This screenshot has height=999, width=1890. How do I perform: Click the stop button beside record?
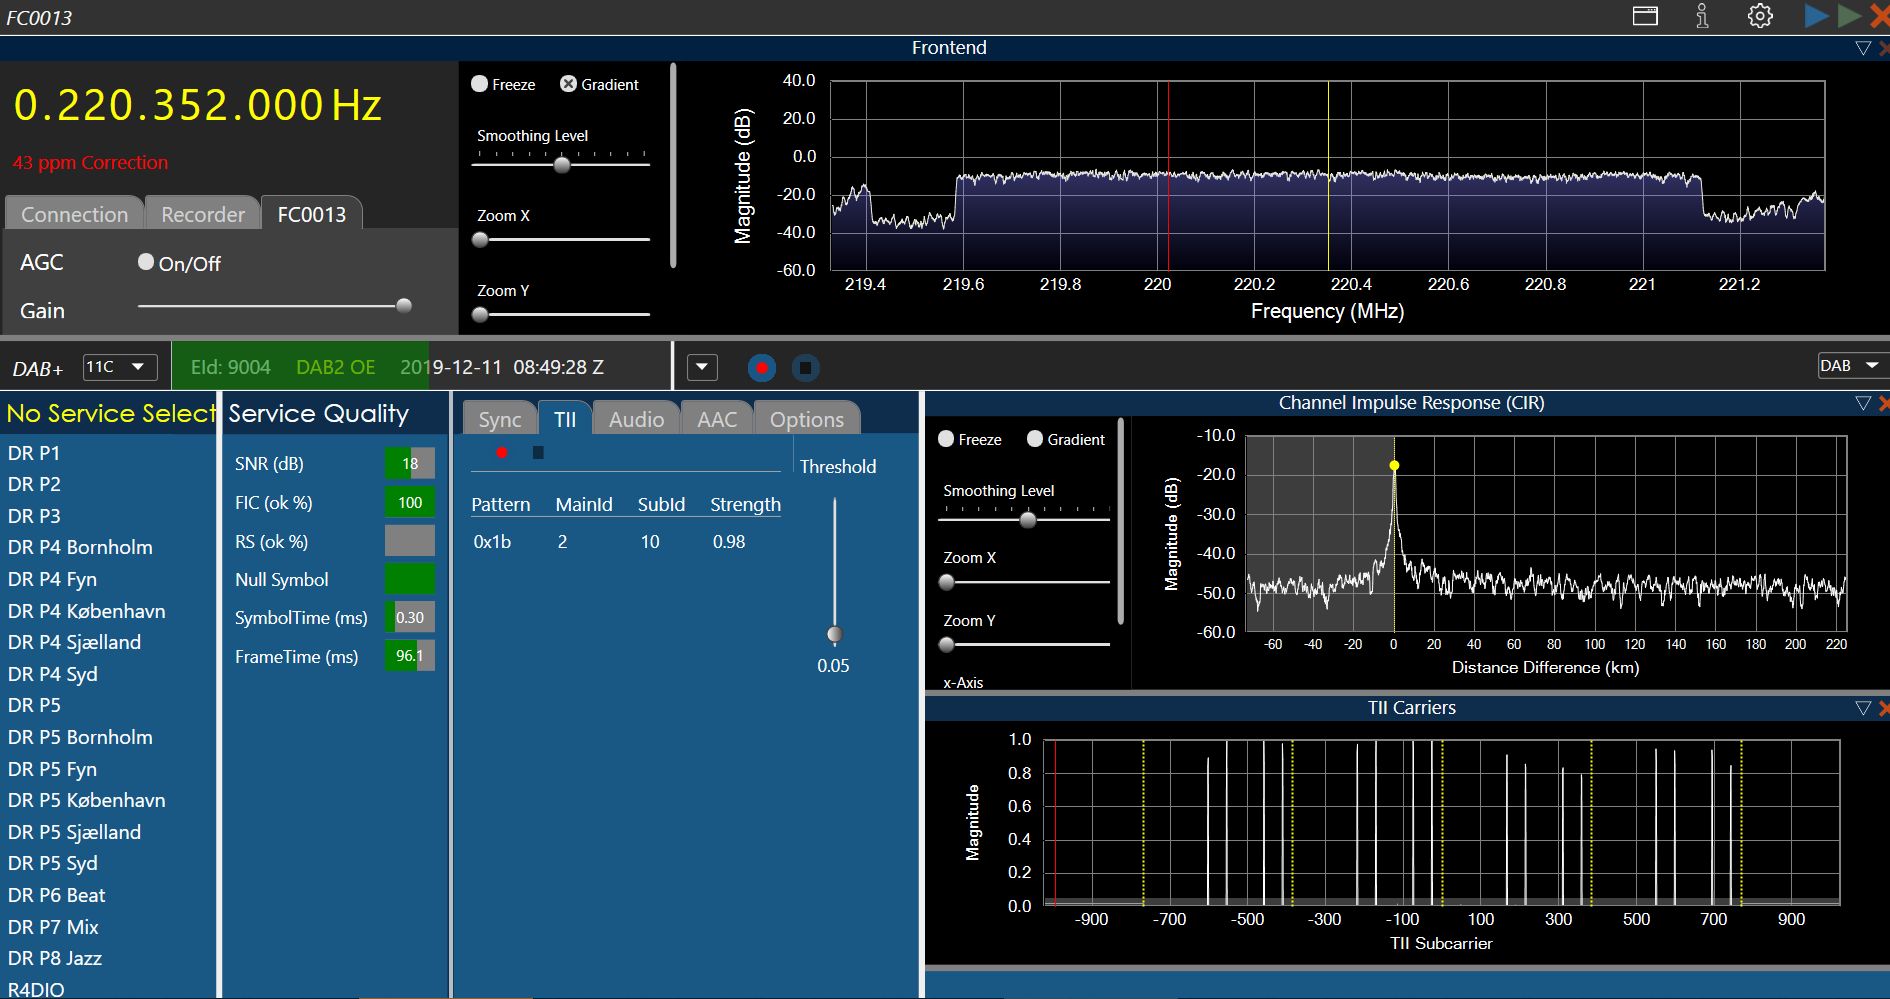point(805,368)
